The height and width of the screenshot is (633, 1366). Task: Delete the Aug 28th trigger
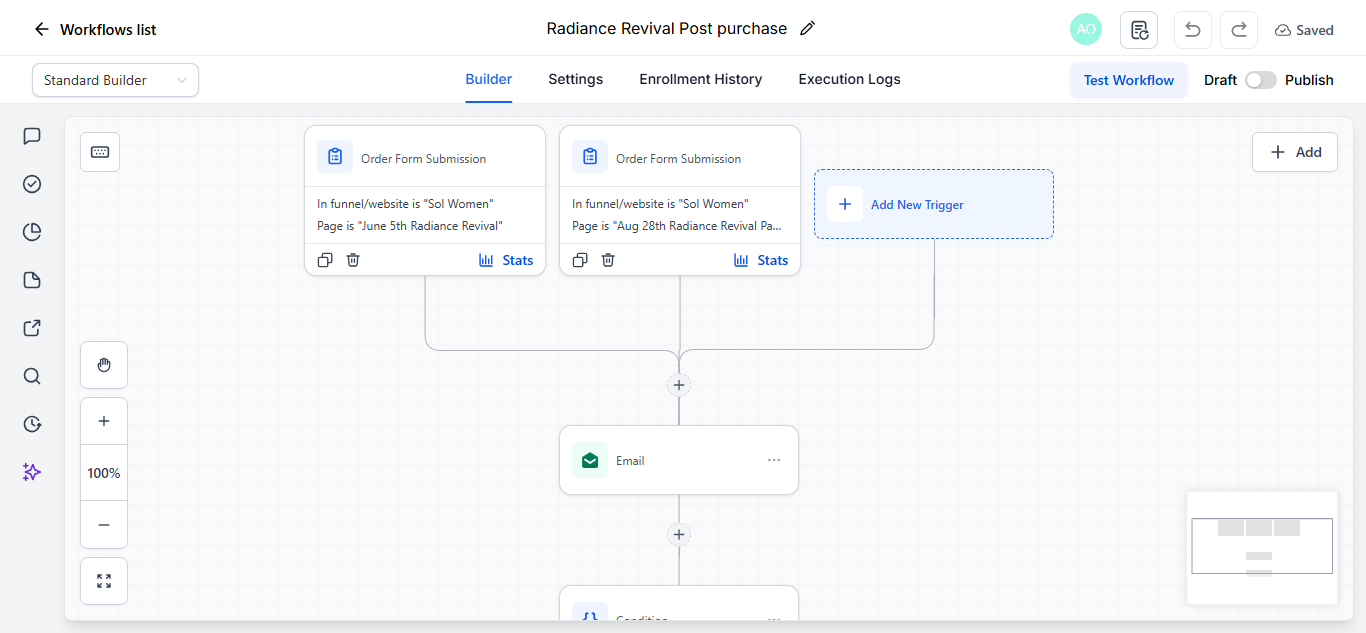[x=608, y=260]
